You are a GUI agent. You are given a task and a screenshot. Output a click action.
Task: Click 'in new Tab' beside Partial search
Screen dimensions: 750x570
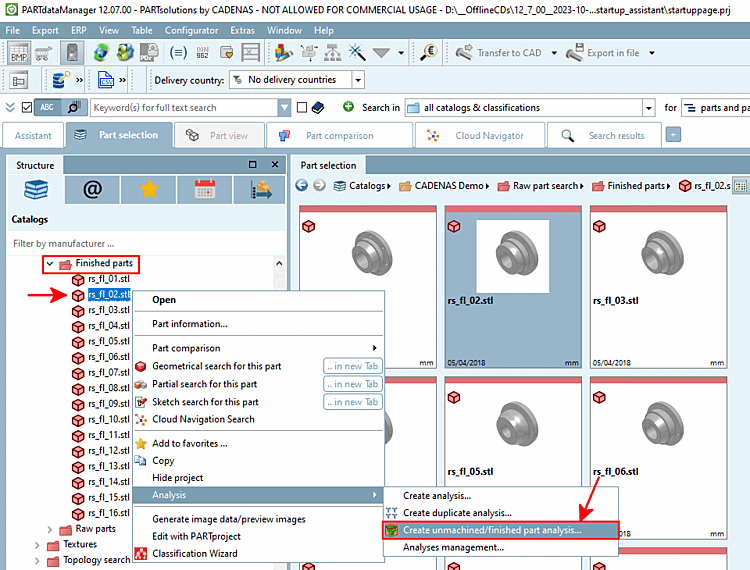click(x=353, y=384)
